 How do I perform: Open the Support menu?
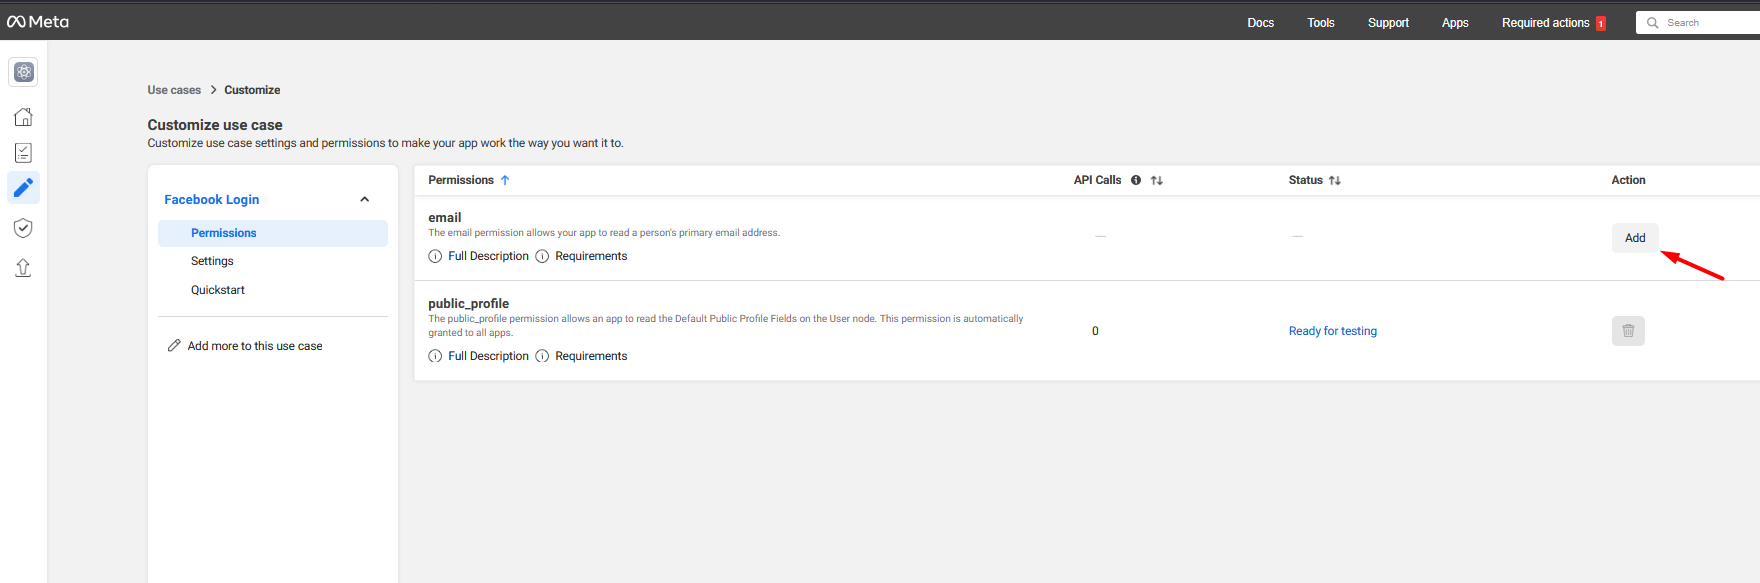(1388, 23)
